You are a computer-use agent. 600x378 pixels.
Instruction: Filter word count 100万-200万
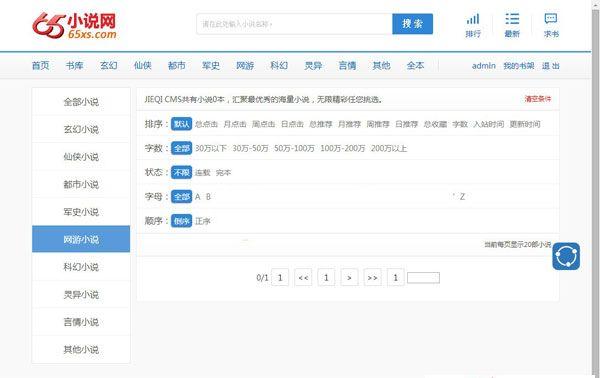[x=343, y=148]
